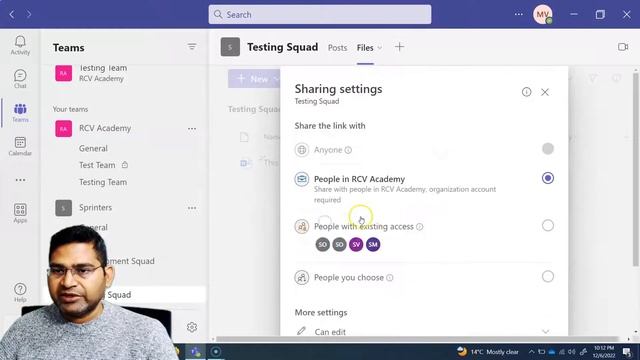Navigate forward with the forward arrow
Screen dimensions: 640x360
pyautogui.click(x=29, y=15)
